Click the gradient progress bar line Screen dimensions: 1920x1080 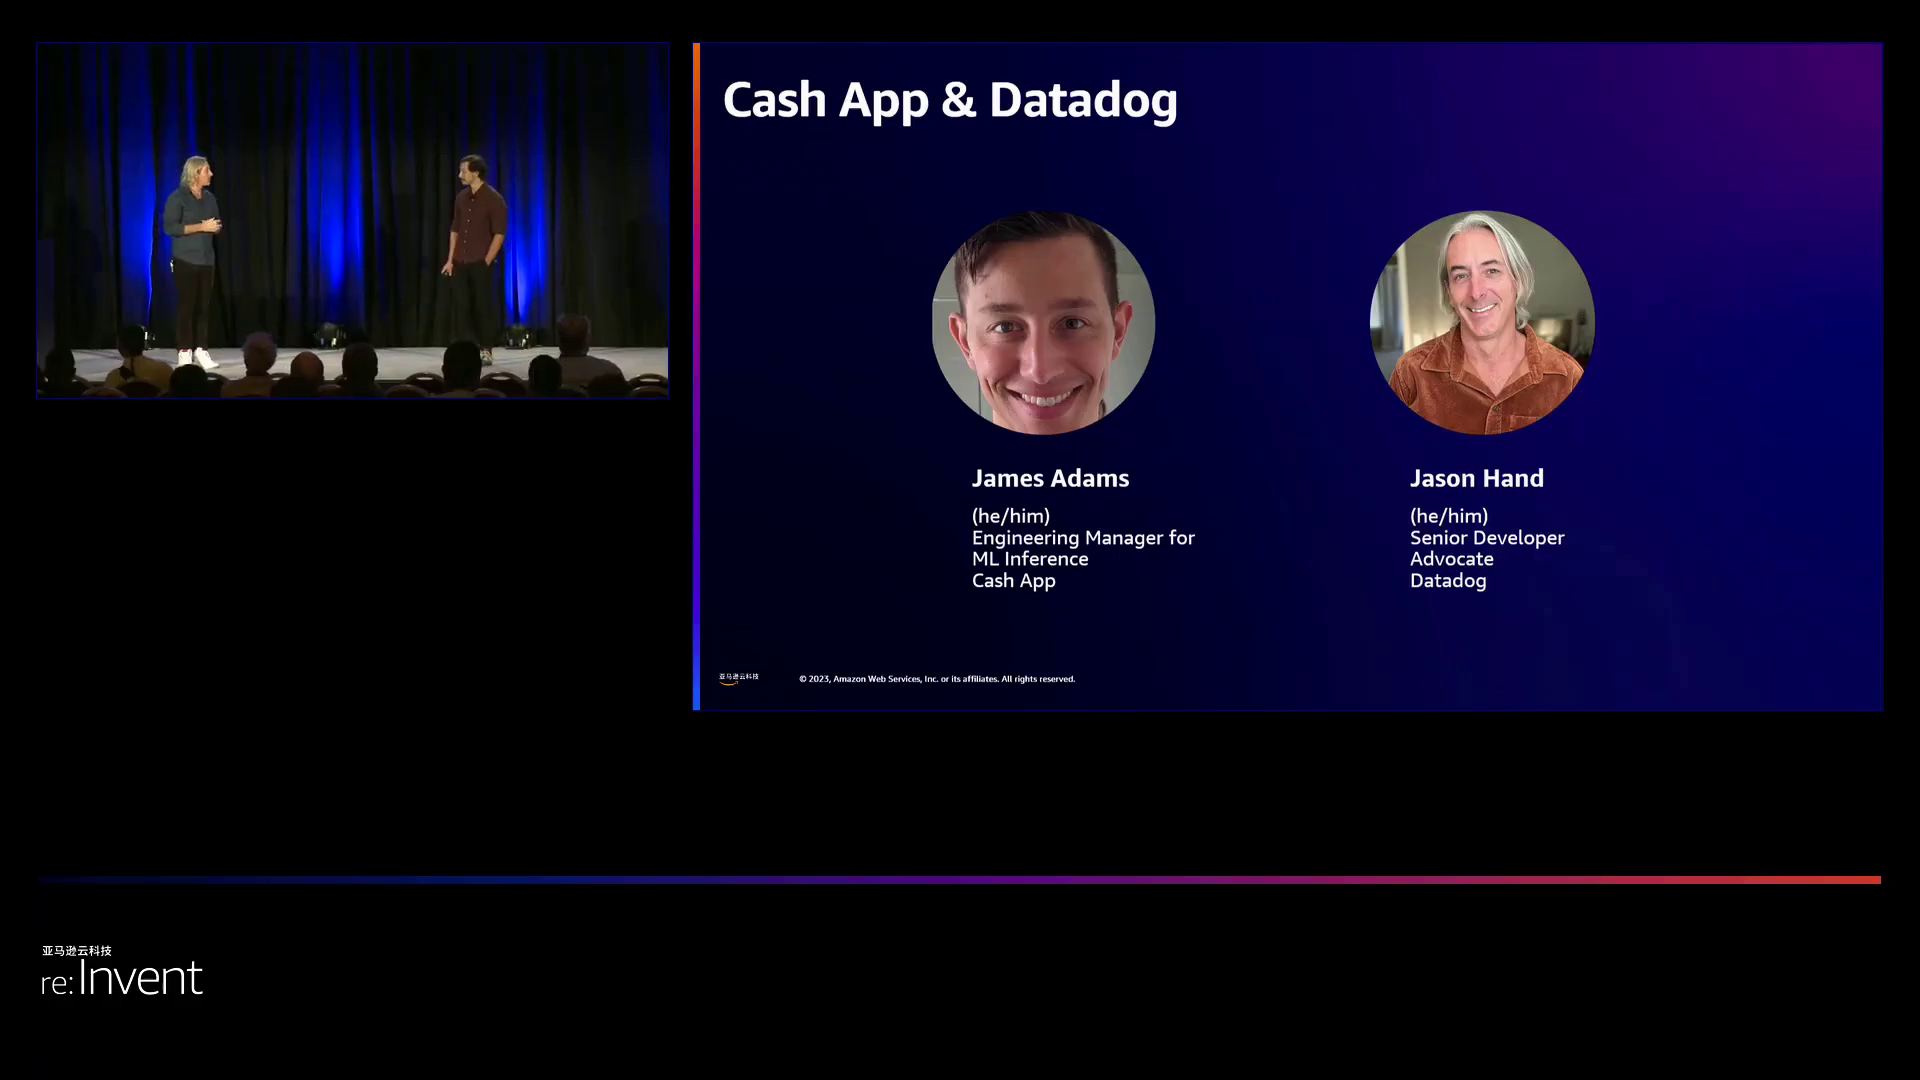[960, 880]
